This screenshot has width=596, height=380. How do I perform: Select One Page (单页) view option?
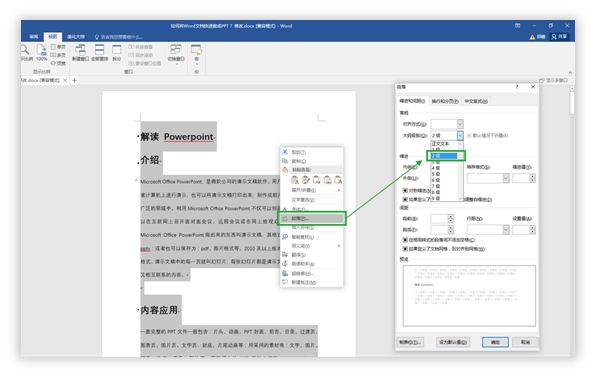tap(58, 47)
